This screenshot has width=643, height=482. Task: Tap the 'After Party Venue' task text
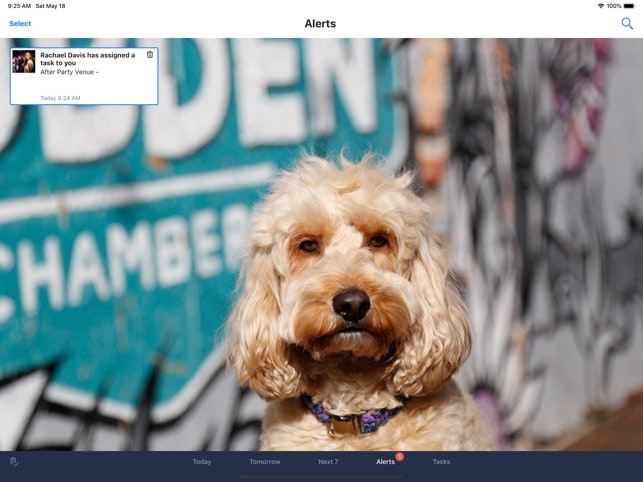click(69, 72)
